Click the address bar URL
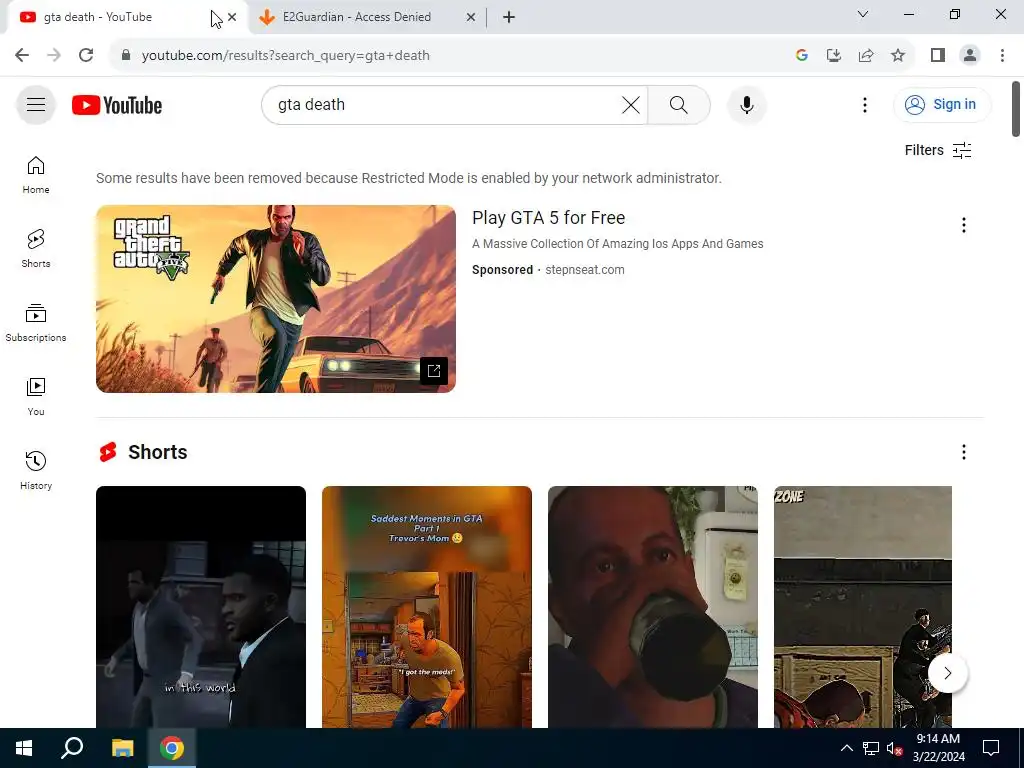Screen dimensions: 1024x768 [x=285, y=56]
